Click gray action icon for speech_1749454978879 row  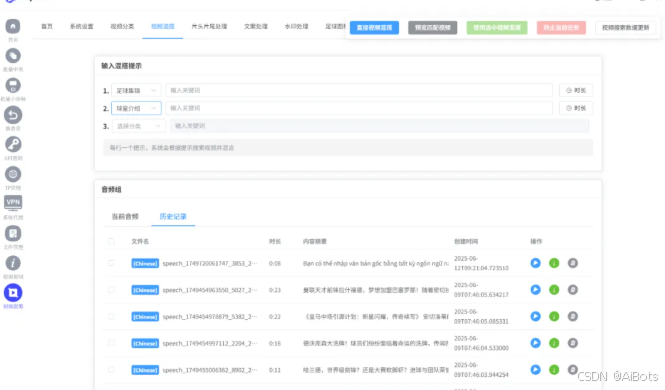click(x=573, y=316)
